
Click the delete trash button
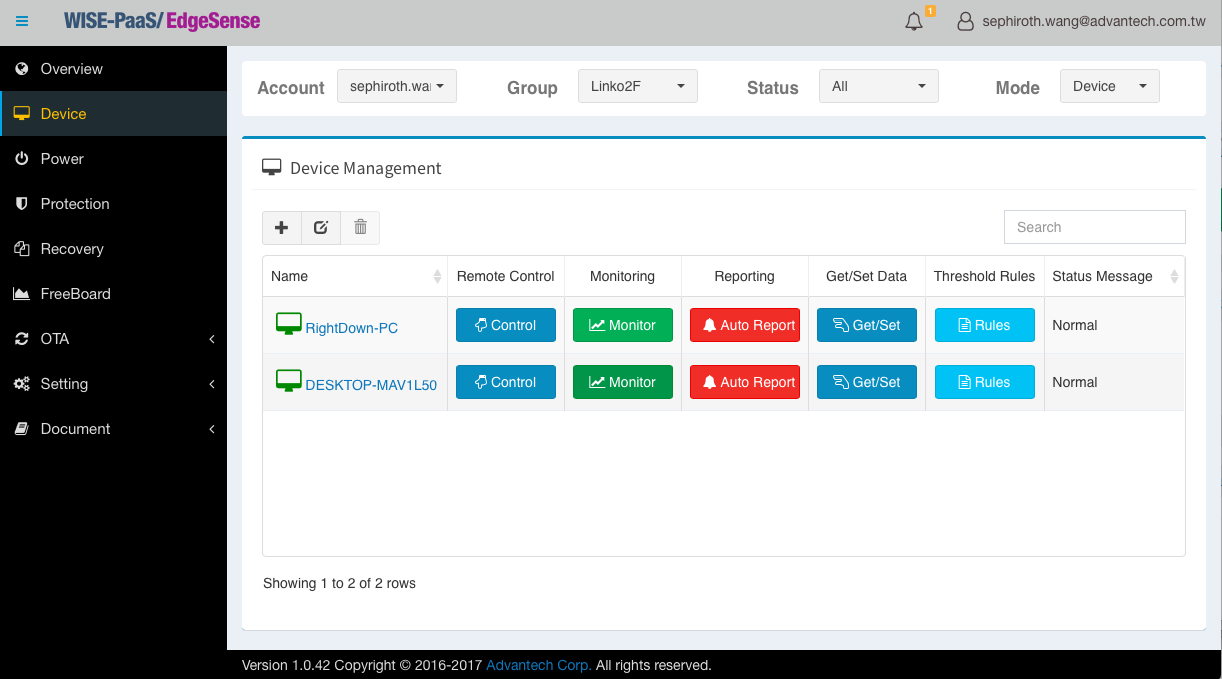pyautogui.click(x=360, y=227)
